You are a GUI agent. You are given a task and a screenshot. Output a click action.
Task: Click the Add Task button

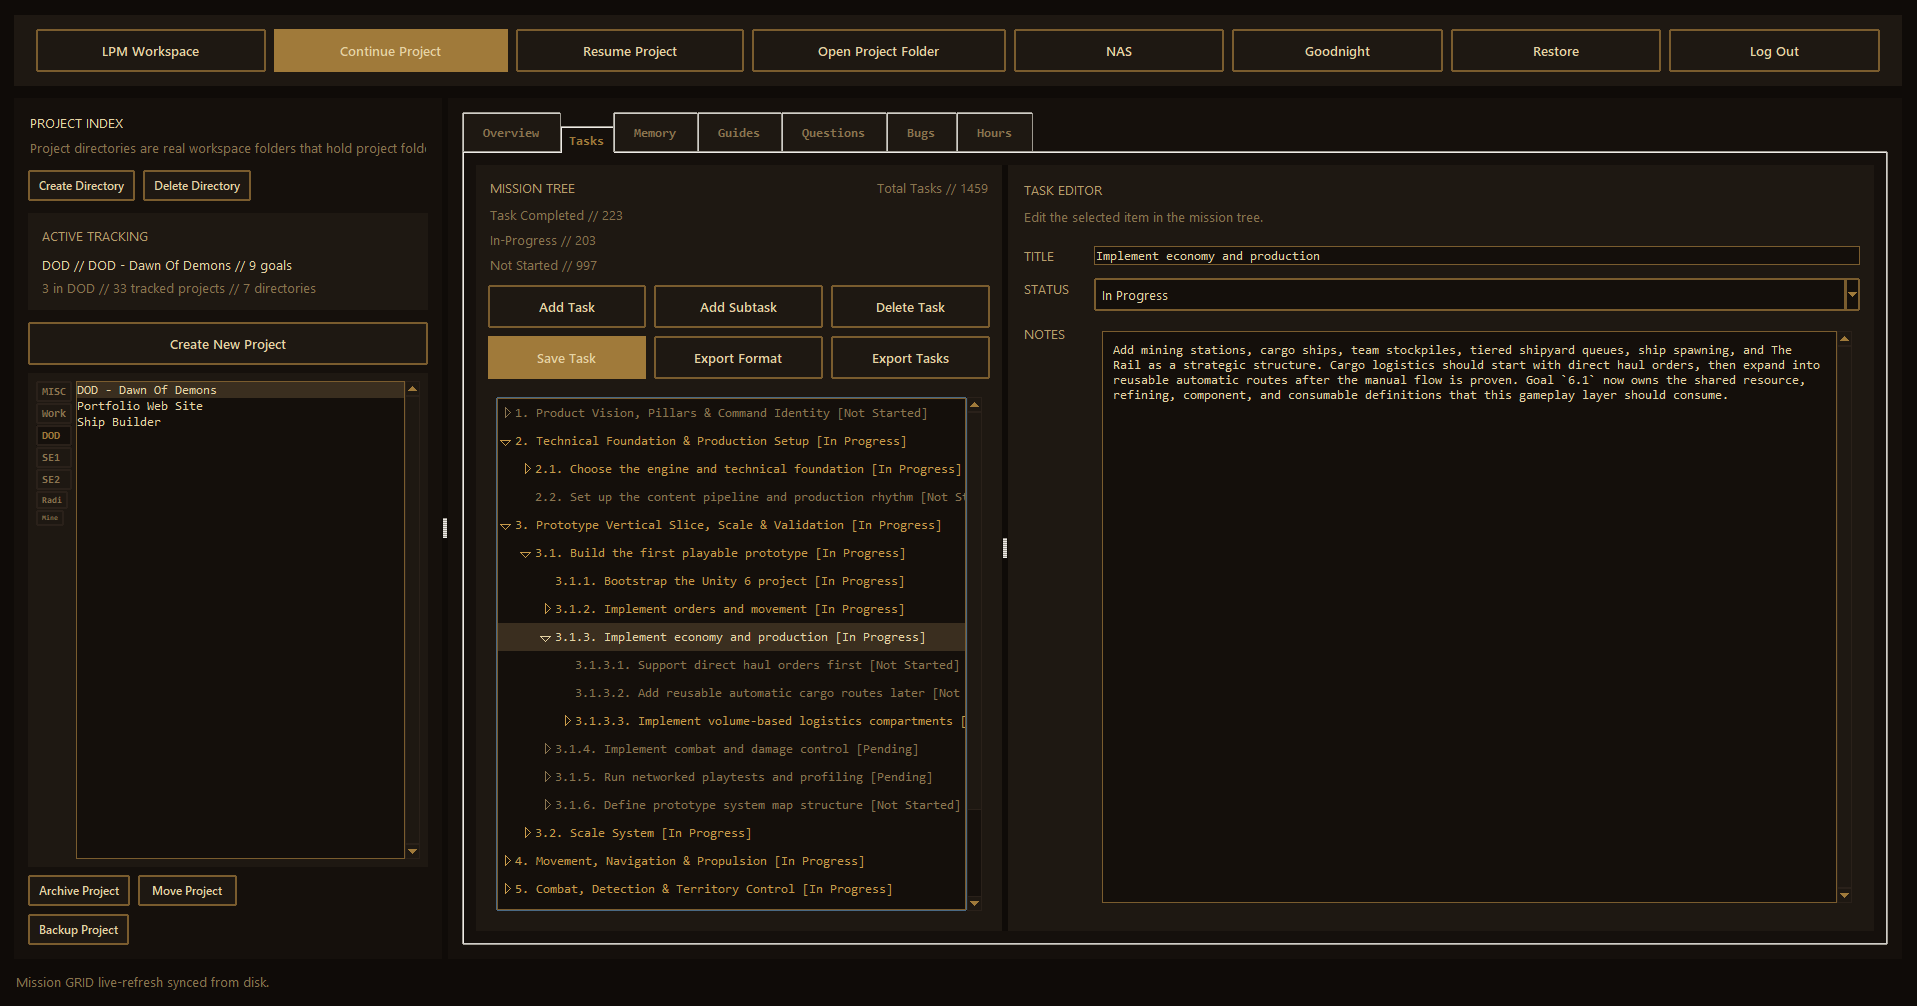[567, 307]
